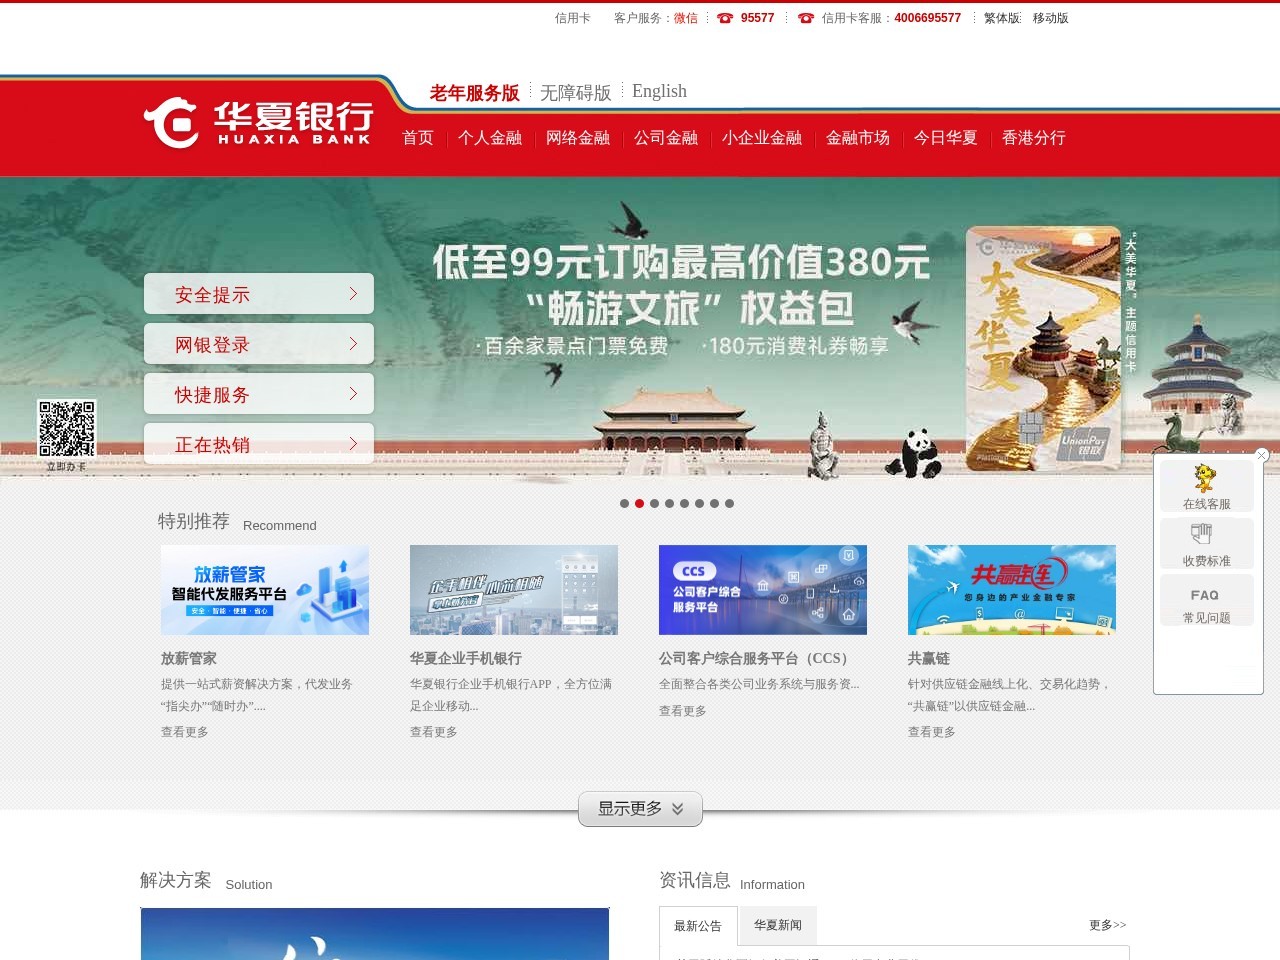
Task: Select the seventh banner carousel dot
Action: point(715,504)
